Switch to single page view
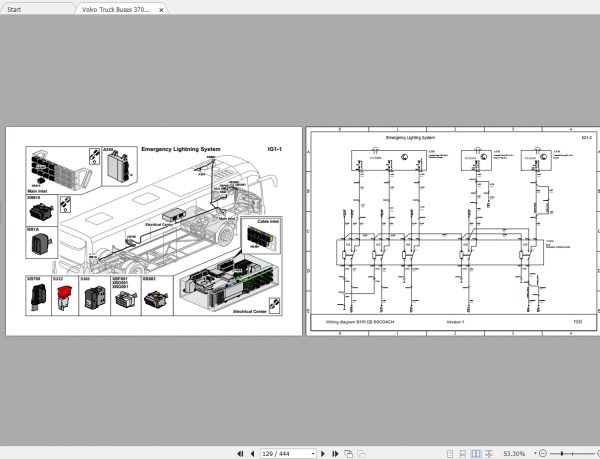The width and height of the screenshot is (600, 459). 450,454
